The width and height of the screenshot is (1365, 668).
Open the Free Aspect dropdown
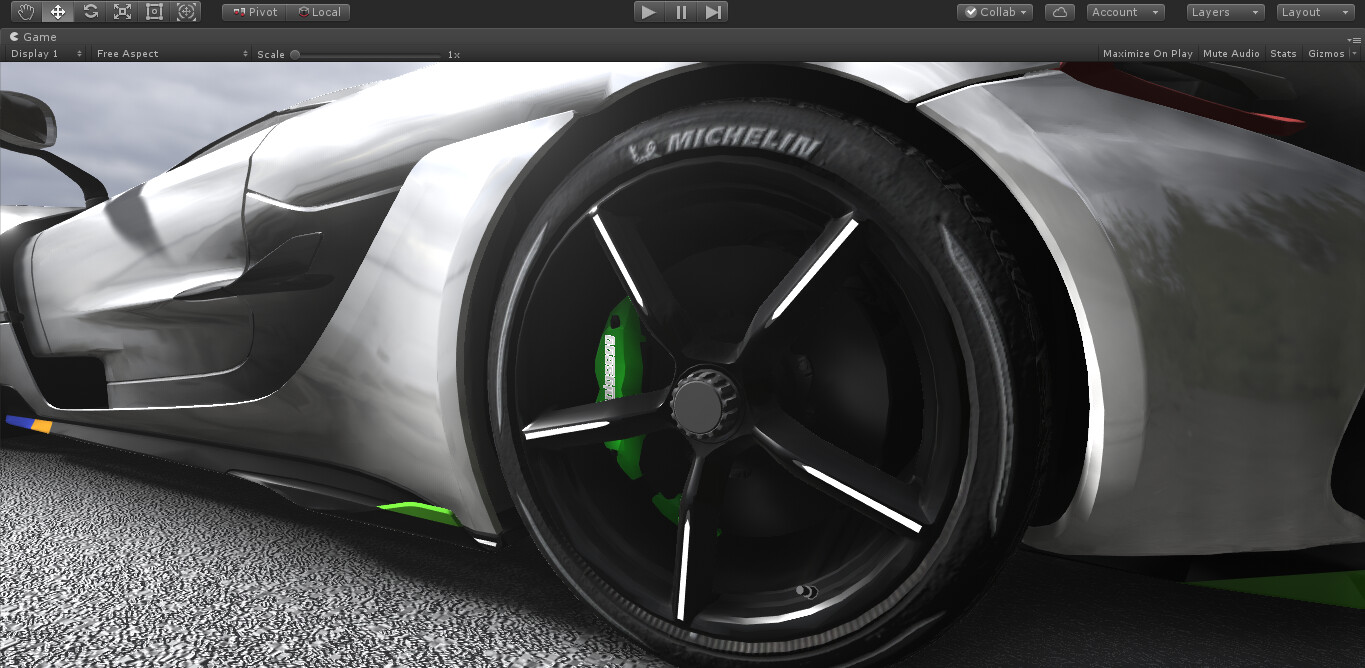[172, 54]
